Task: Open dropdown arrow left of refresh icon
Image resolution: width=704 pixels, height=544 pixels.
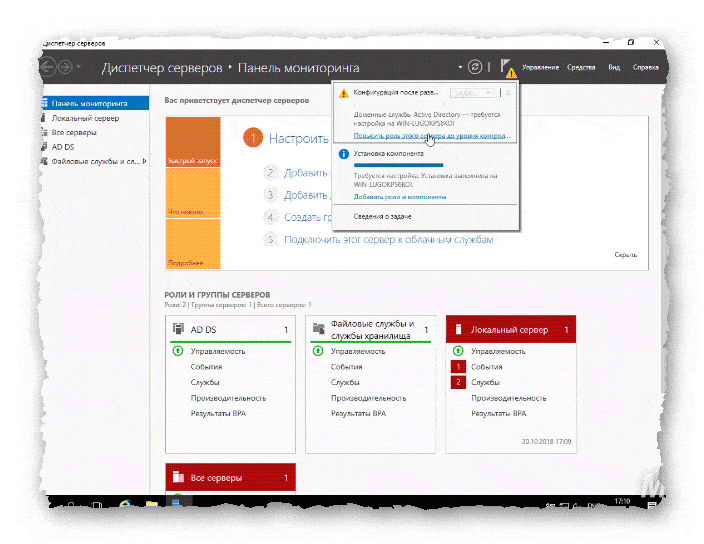Action: click(460, 67)
